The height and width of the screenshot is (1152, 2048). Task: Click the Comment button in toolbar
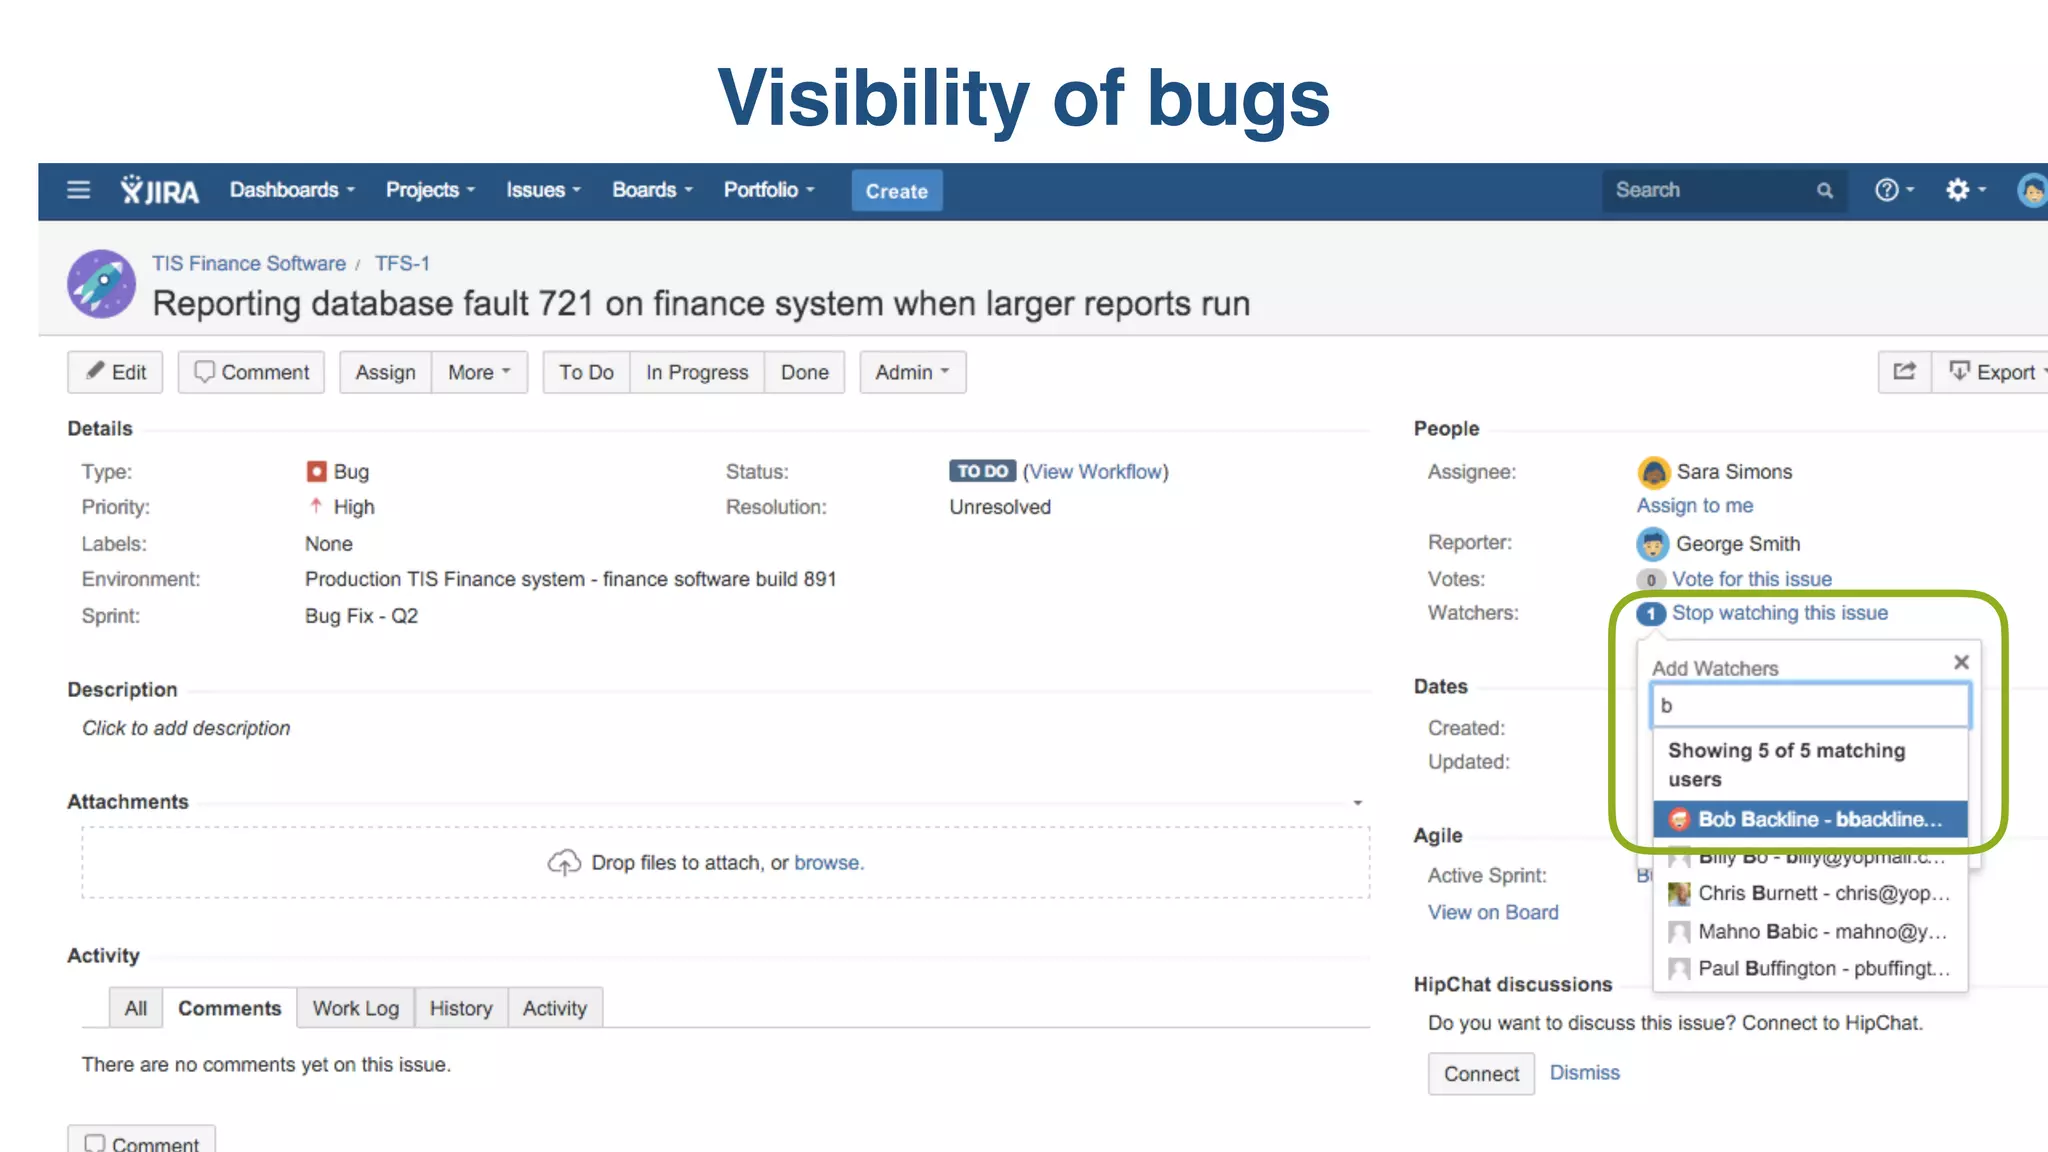tap(251, 372)
